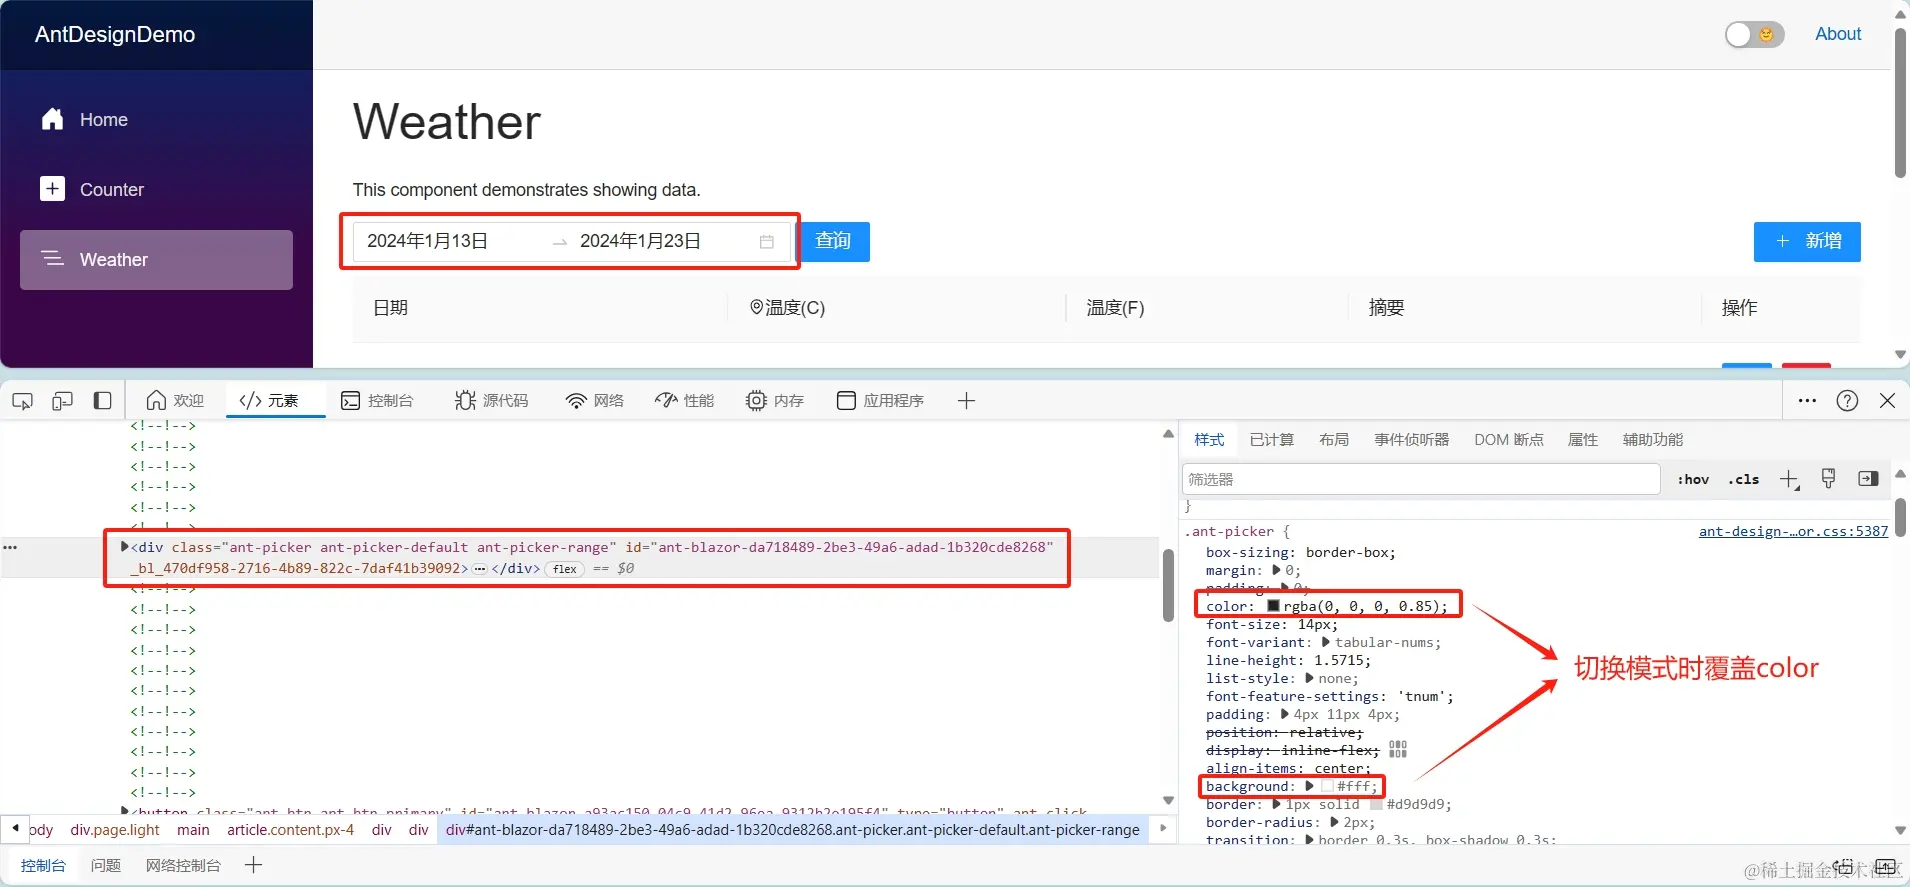Click div.page.light in the breadcrumb
Image resolution: width=1910 pixels, height=887 pixels.
tap(115, 830)
